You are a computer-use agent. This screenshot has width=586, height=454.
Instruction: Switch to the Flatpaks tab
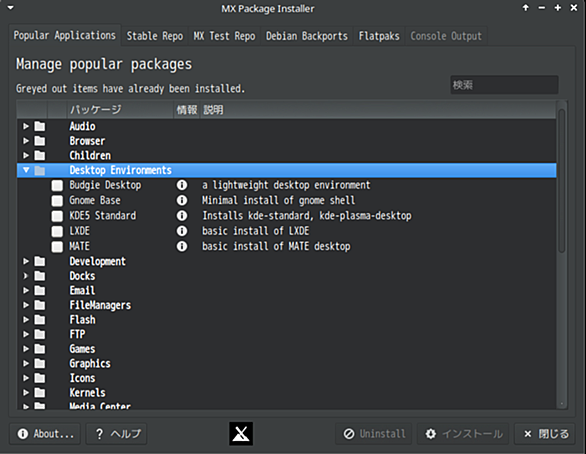(379, 36)
